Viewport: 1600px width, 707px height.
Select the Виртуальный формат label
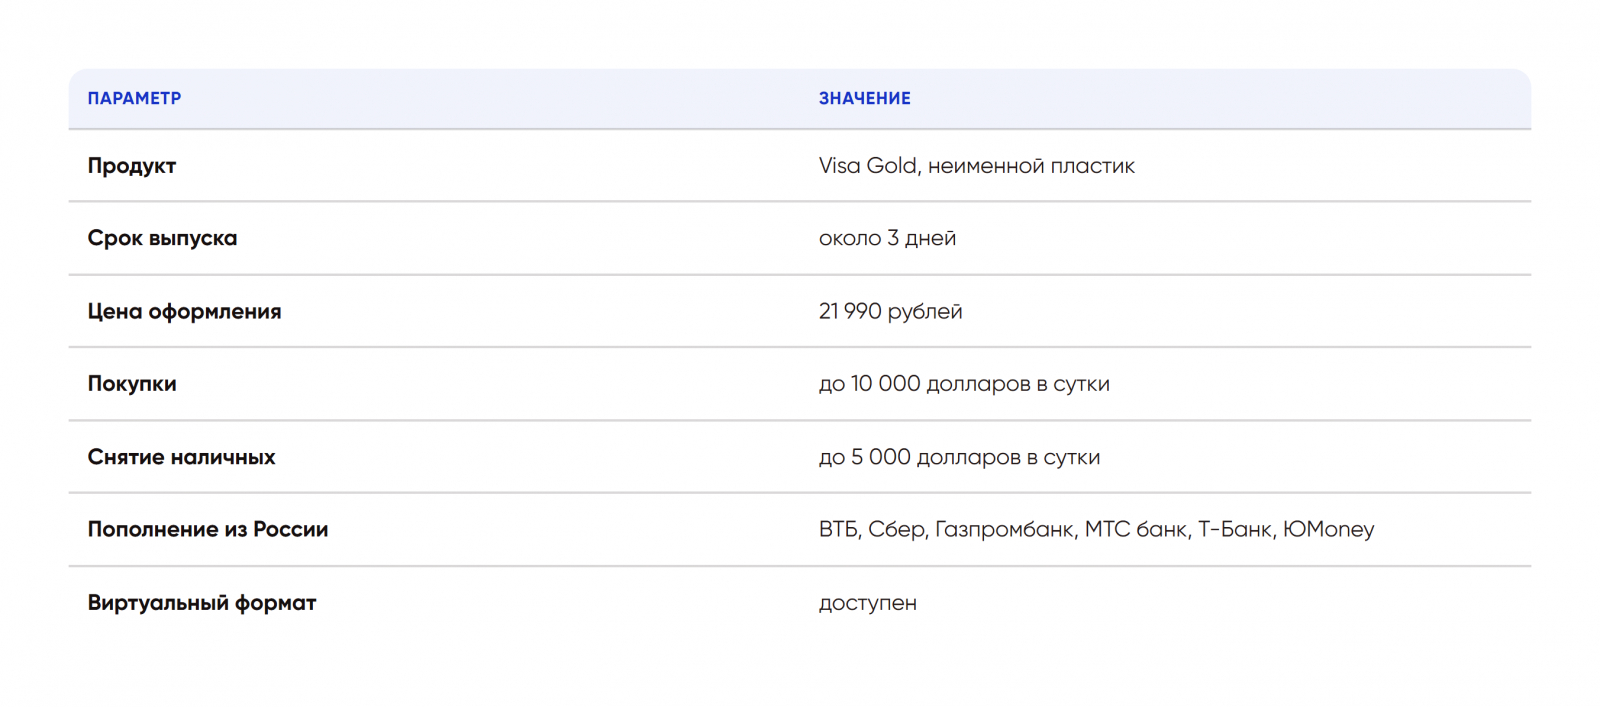pyautogui.click(x=202, y=603)
